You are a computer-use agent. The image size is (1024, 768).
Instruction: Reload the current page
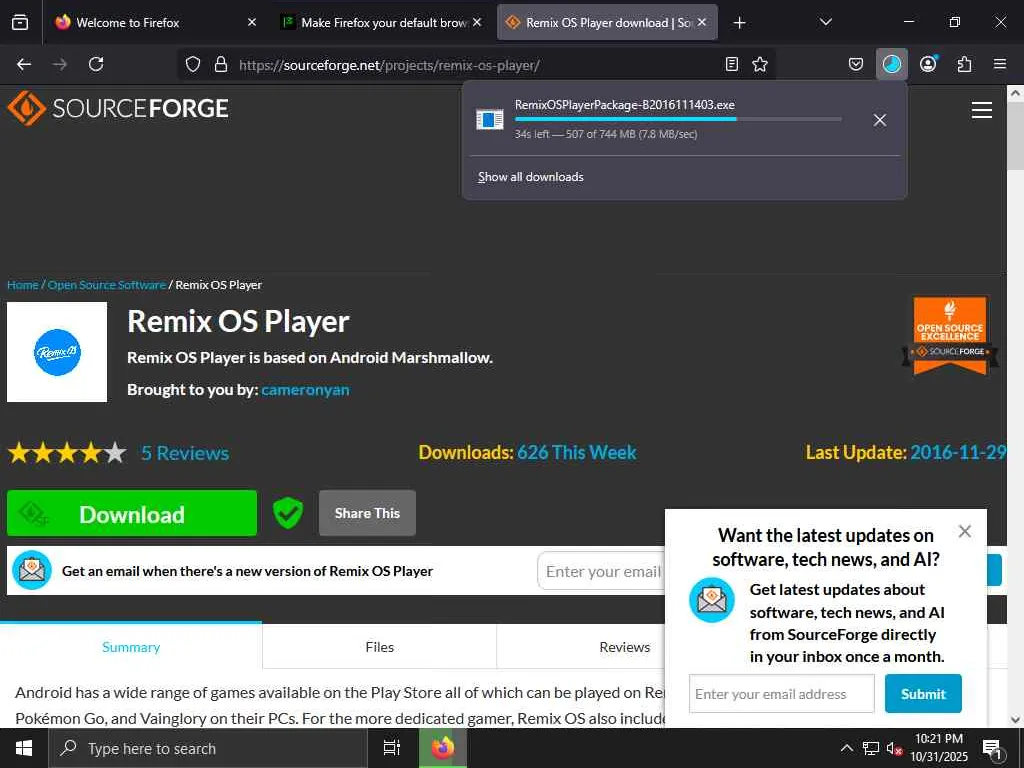(96, 64)
